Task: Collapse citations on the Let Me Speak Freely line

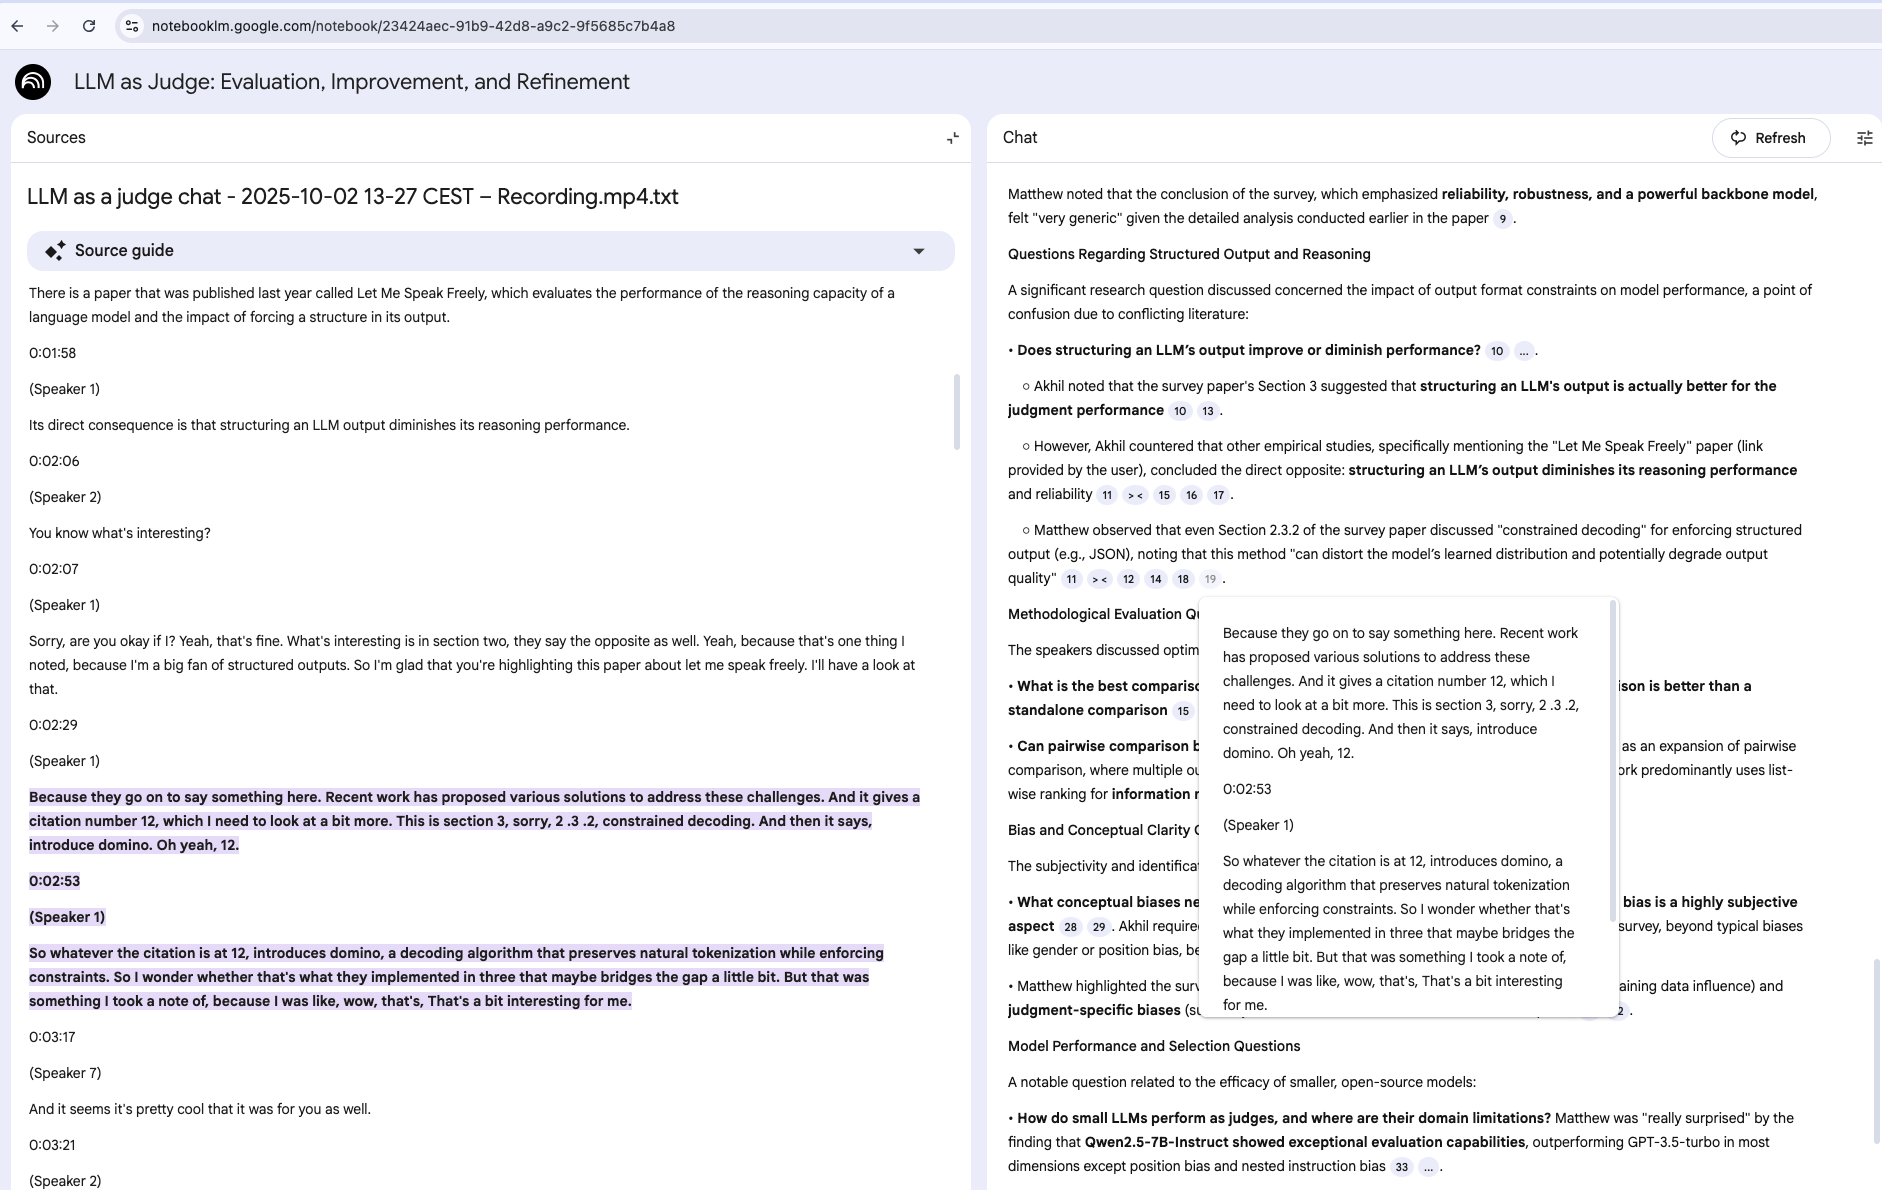Action: tap(1134, 495)
